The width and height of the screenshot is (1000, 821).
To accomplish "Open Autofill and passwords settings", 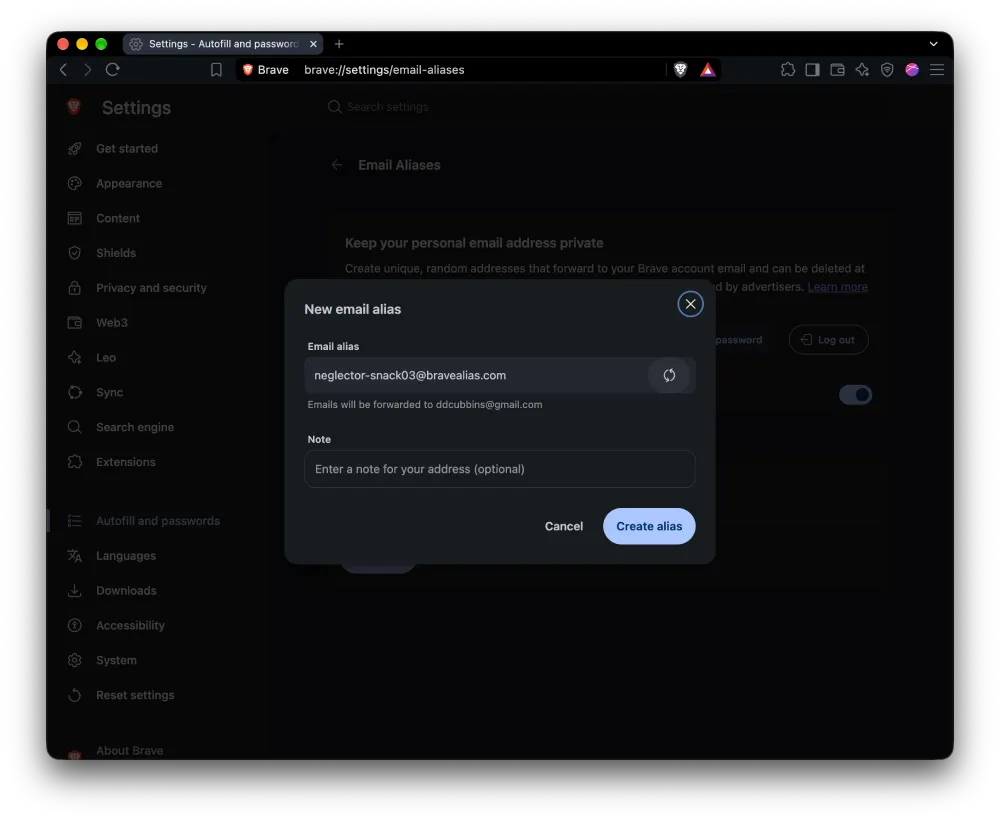I will point(158,521).
